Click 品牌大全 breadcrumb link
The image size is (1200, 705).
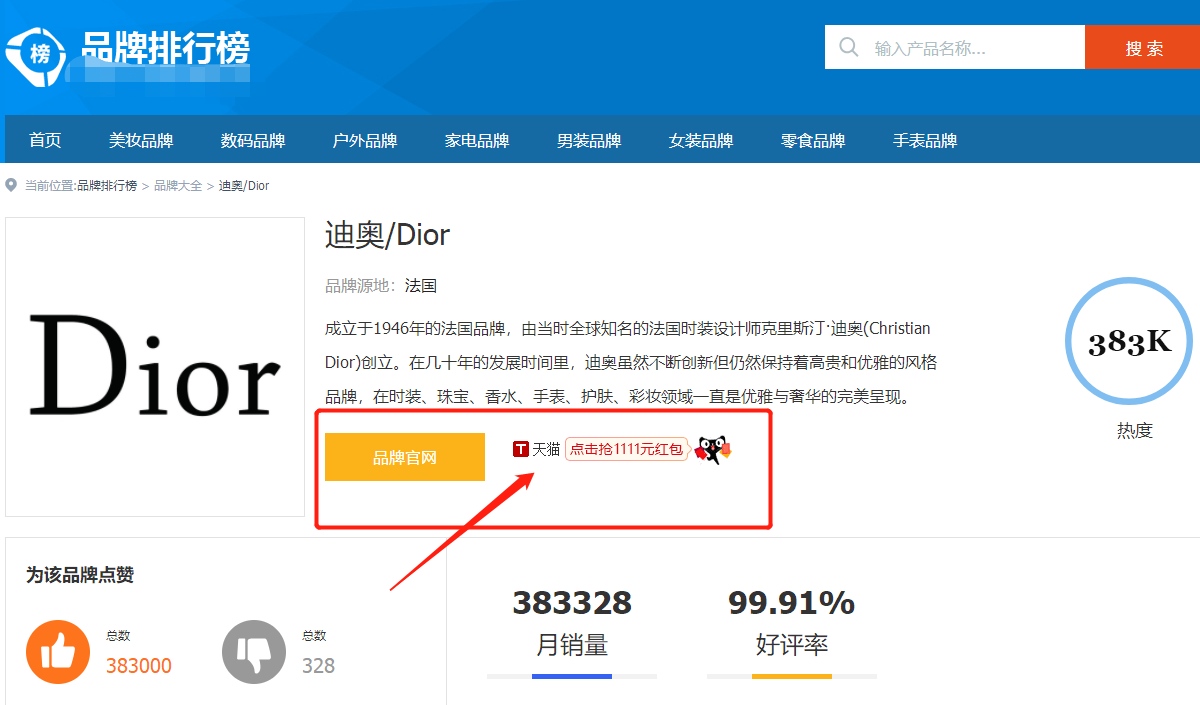[x=178, y=186]
